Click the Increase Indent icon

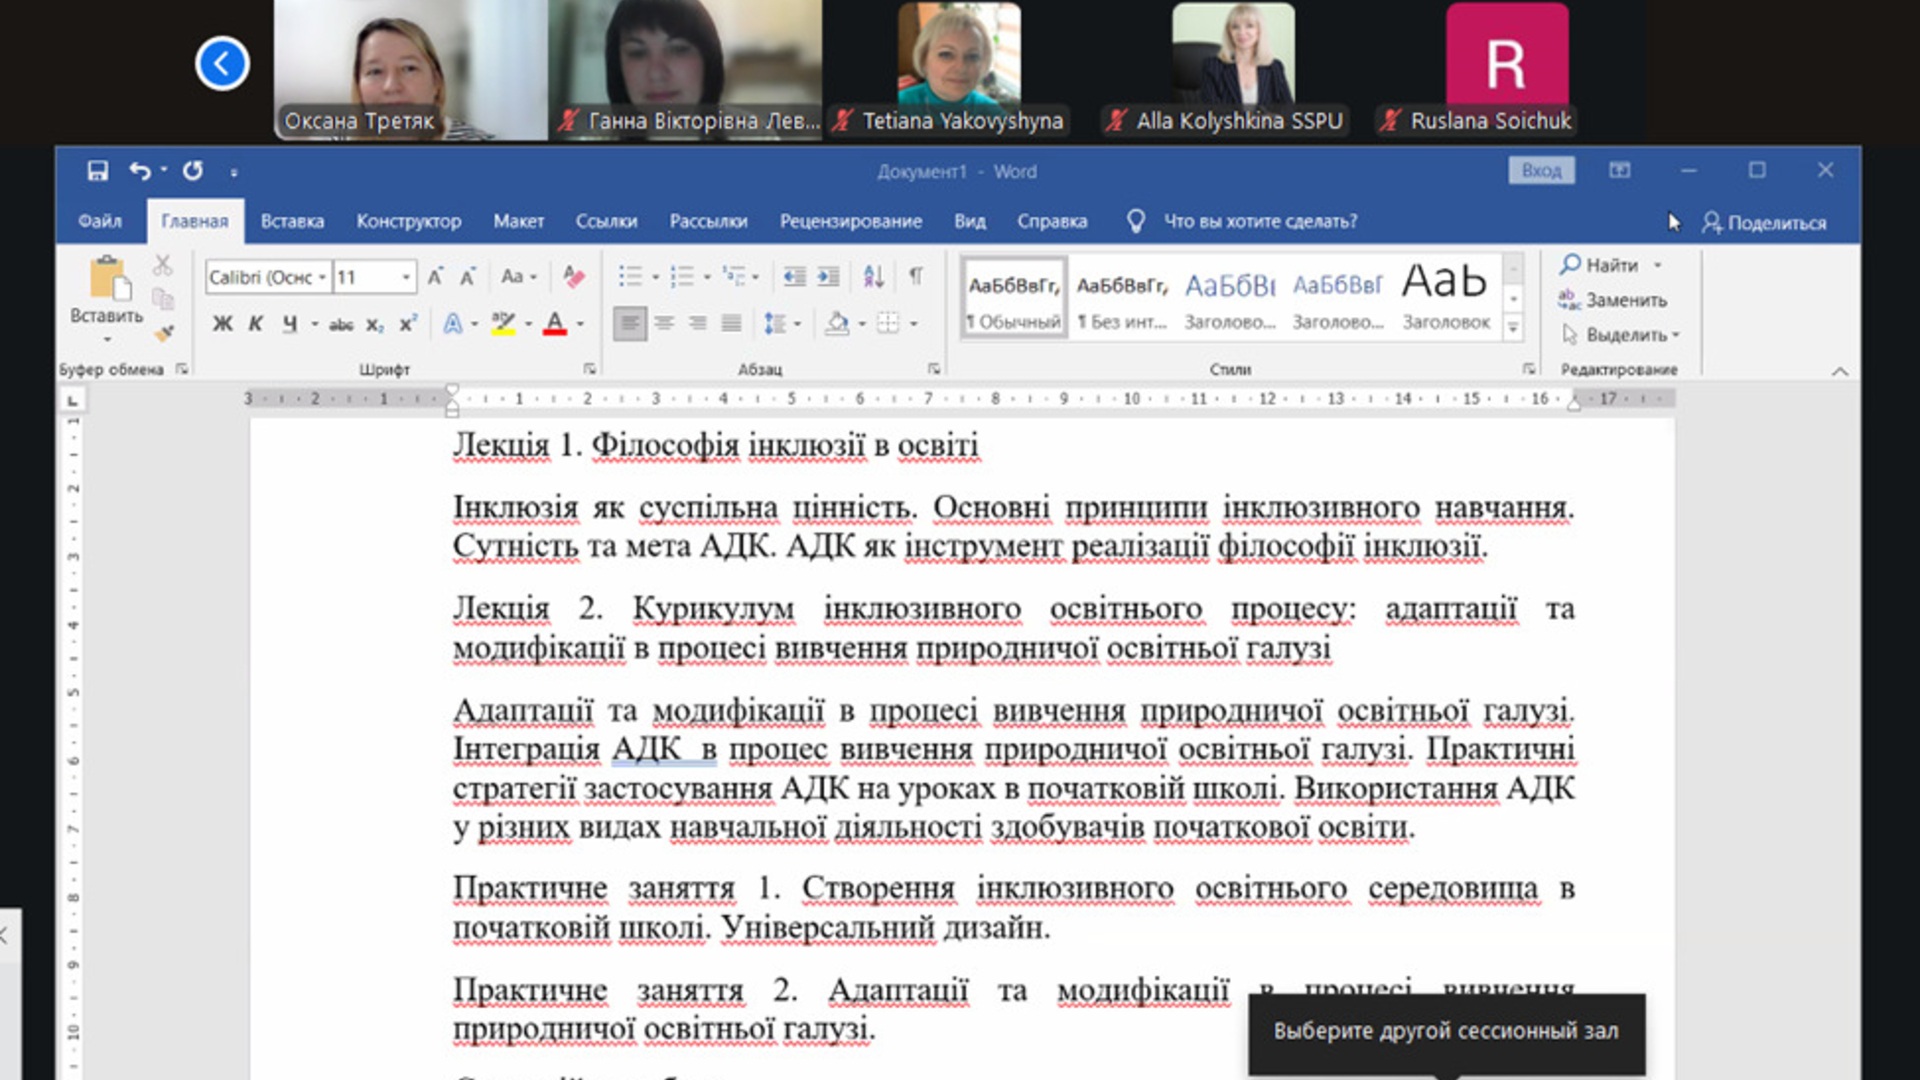click(829, 277)
